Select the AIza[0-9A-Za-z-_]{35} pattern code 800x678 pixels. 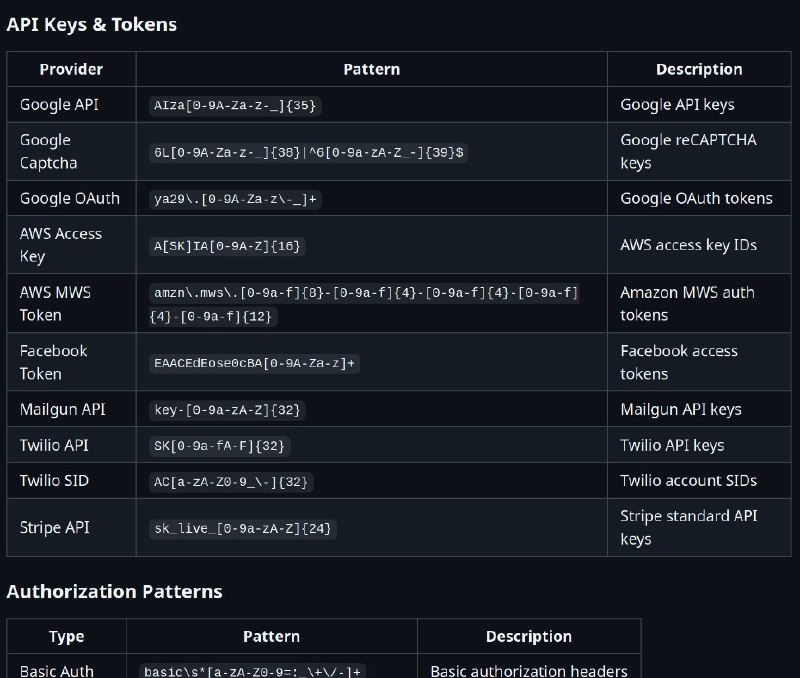235,106
